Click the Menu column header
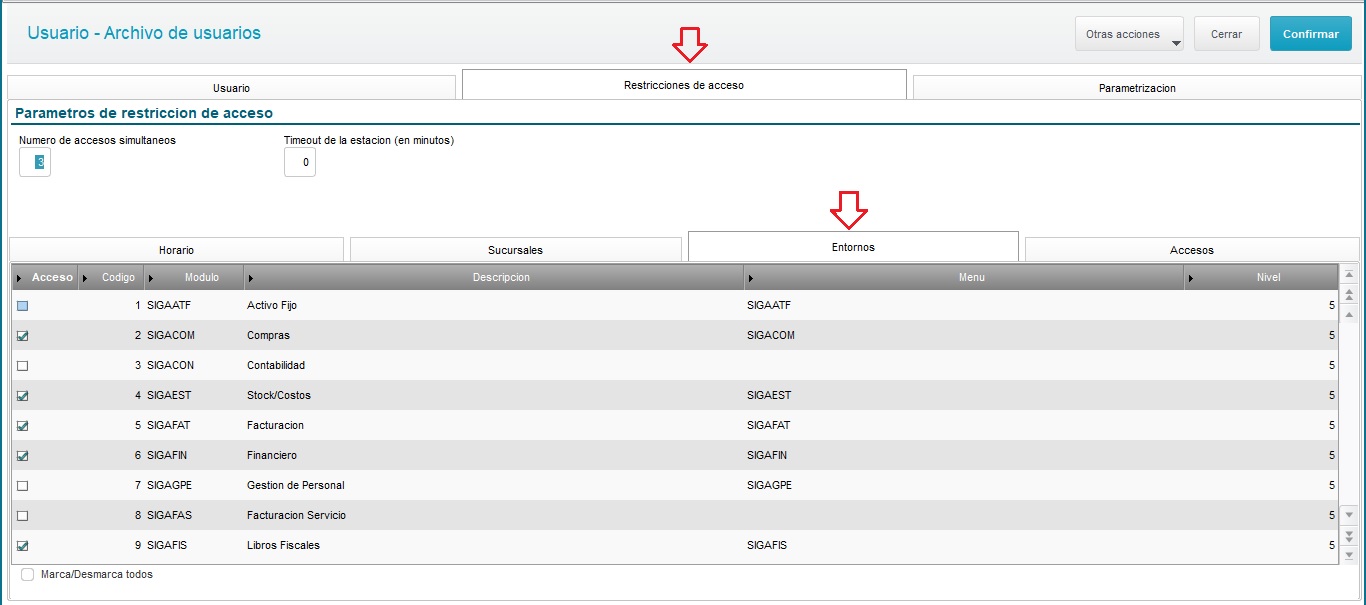 click(964, 277)
